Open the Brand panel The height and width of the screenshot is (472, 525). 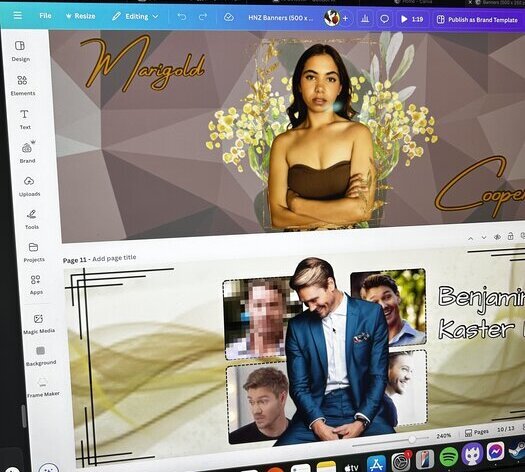click(x=27, y=152)
